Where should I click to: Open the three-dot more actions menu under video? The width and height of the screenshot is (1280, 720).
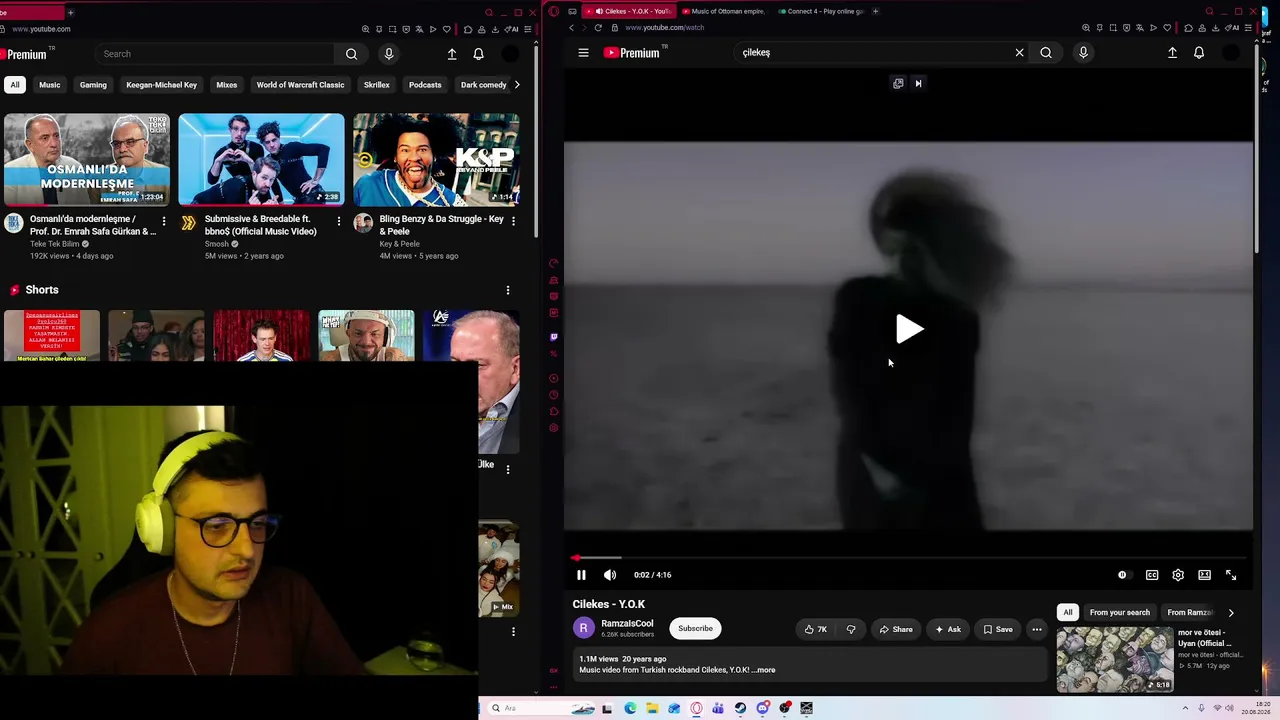[x=1037, y=629]
